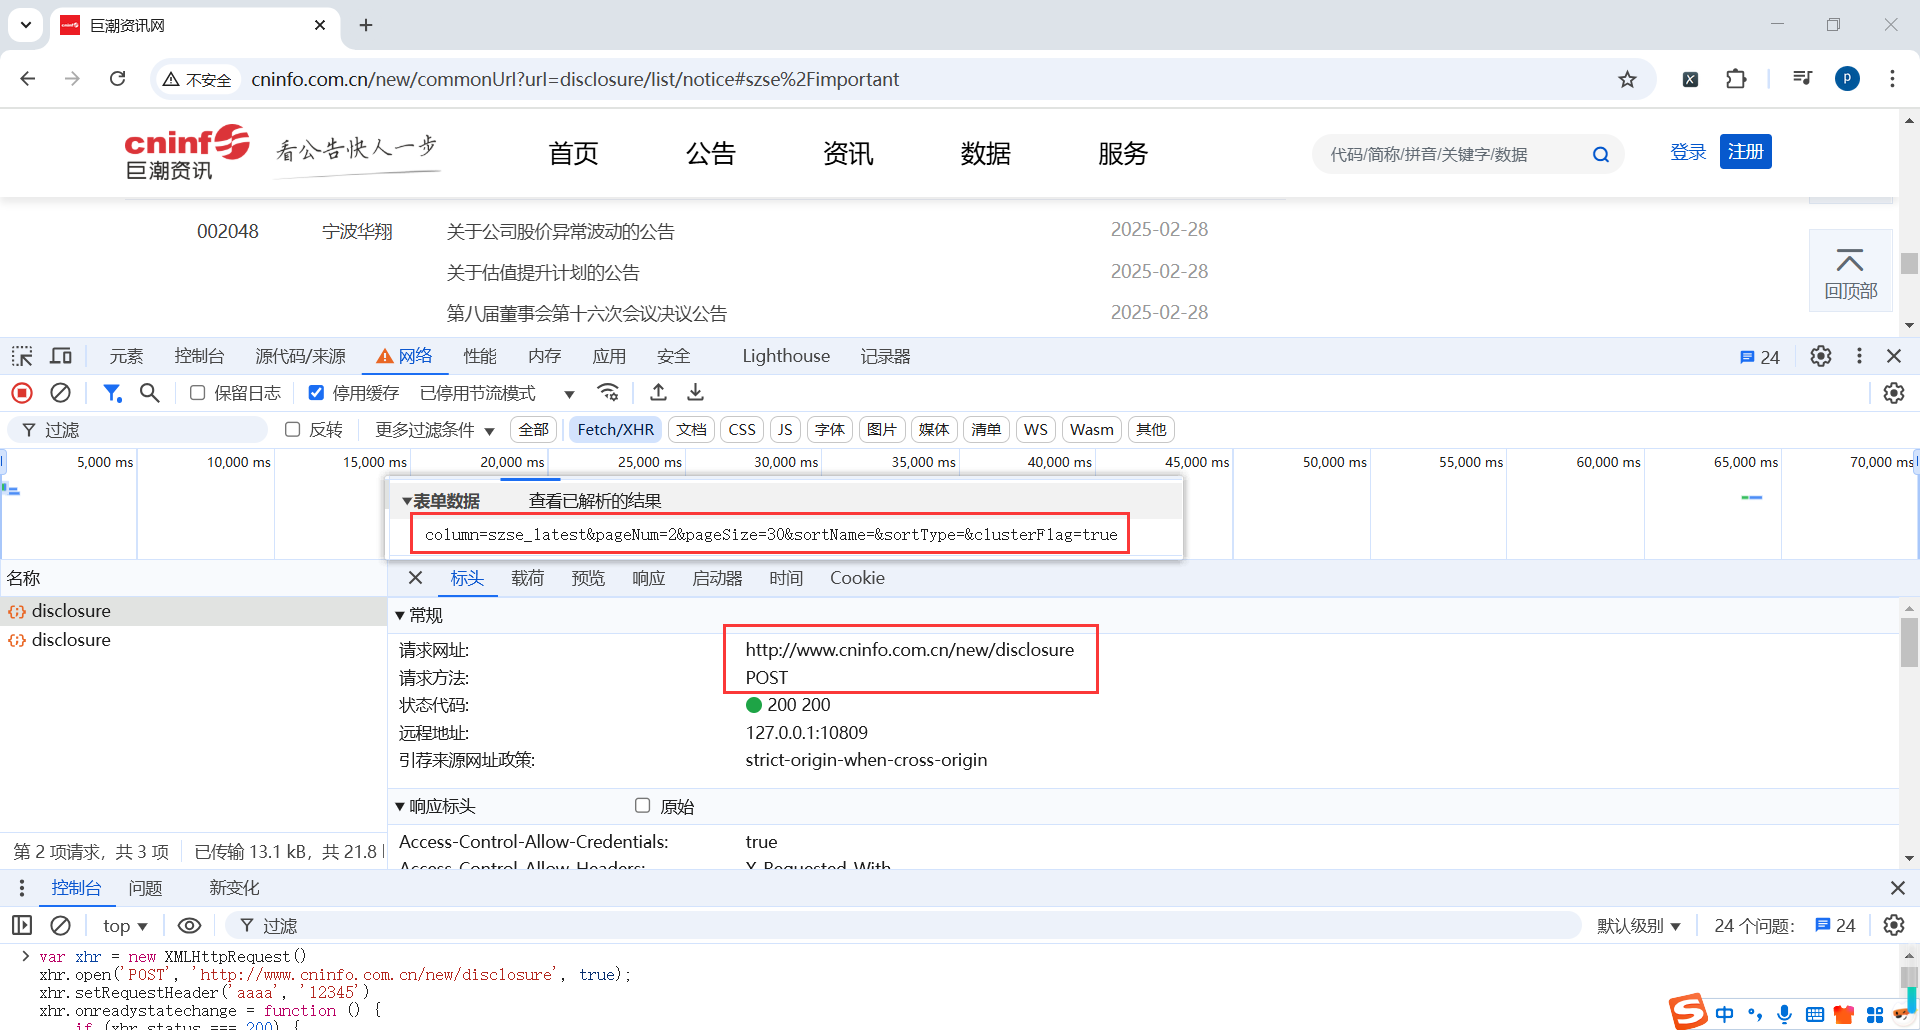
Task: Open the 更多过滤条件 dropdown
Action: click(x=435, y=429)
